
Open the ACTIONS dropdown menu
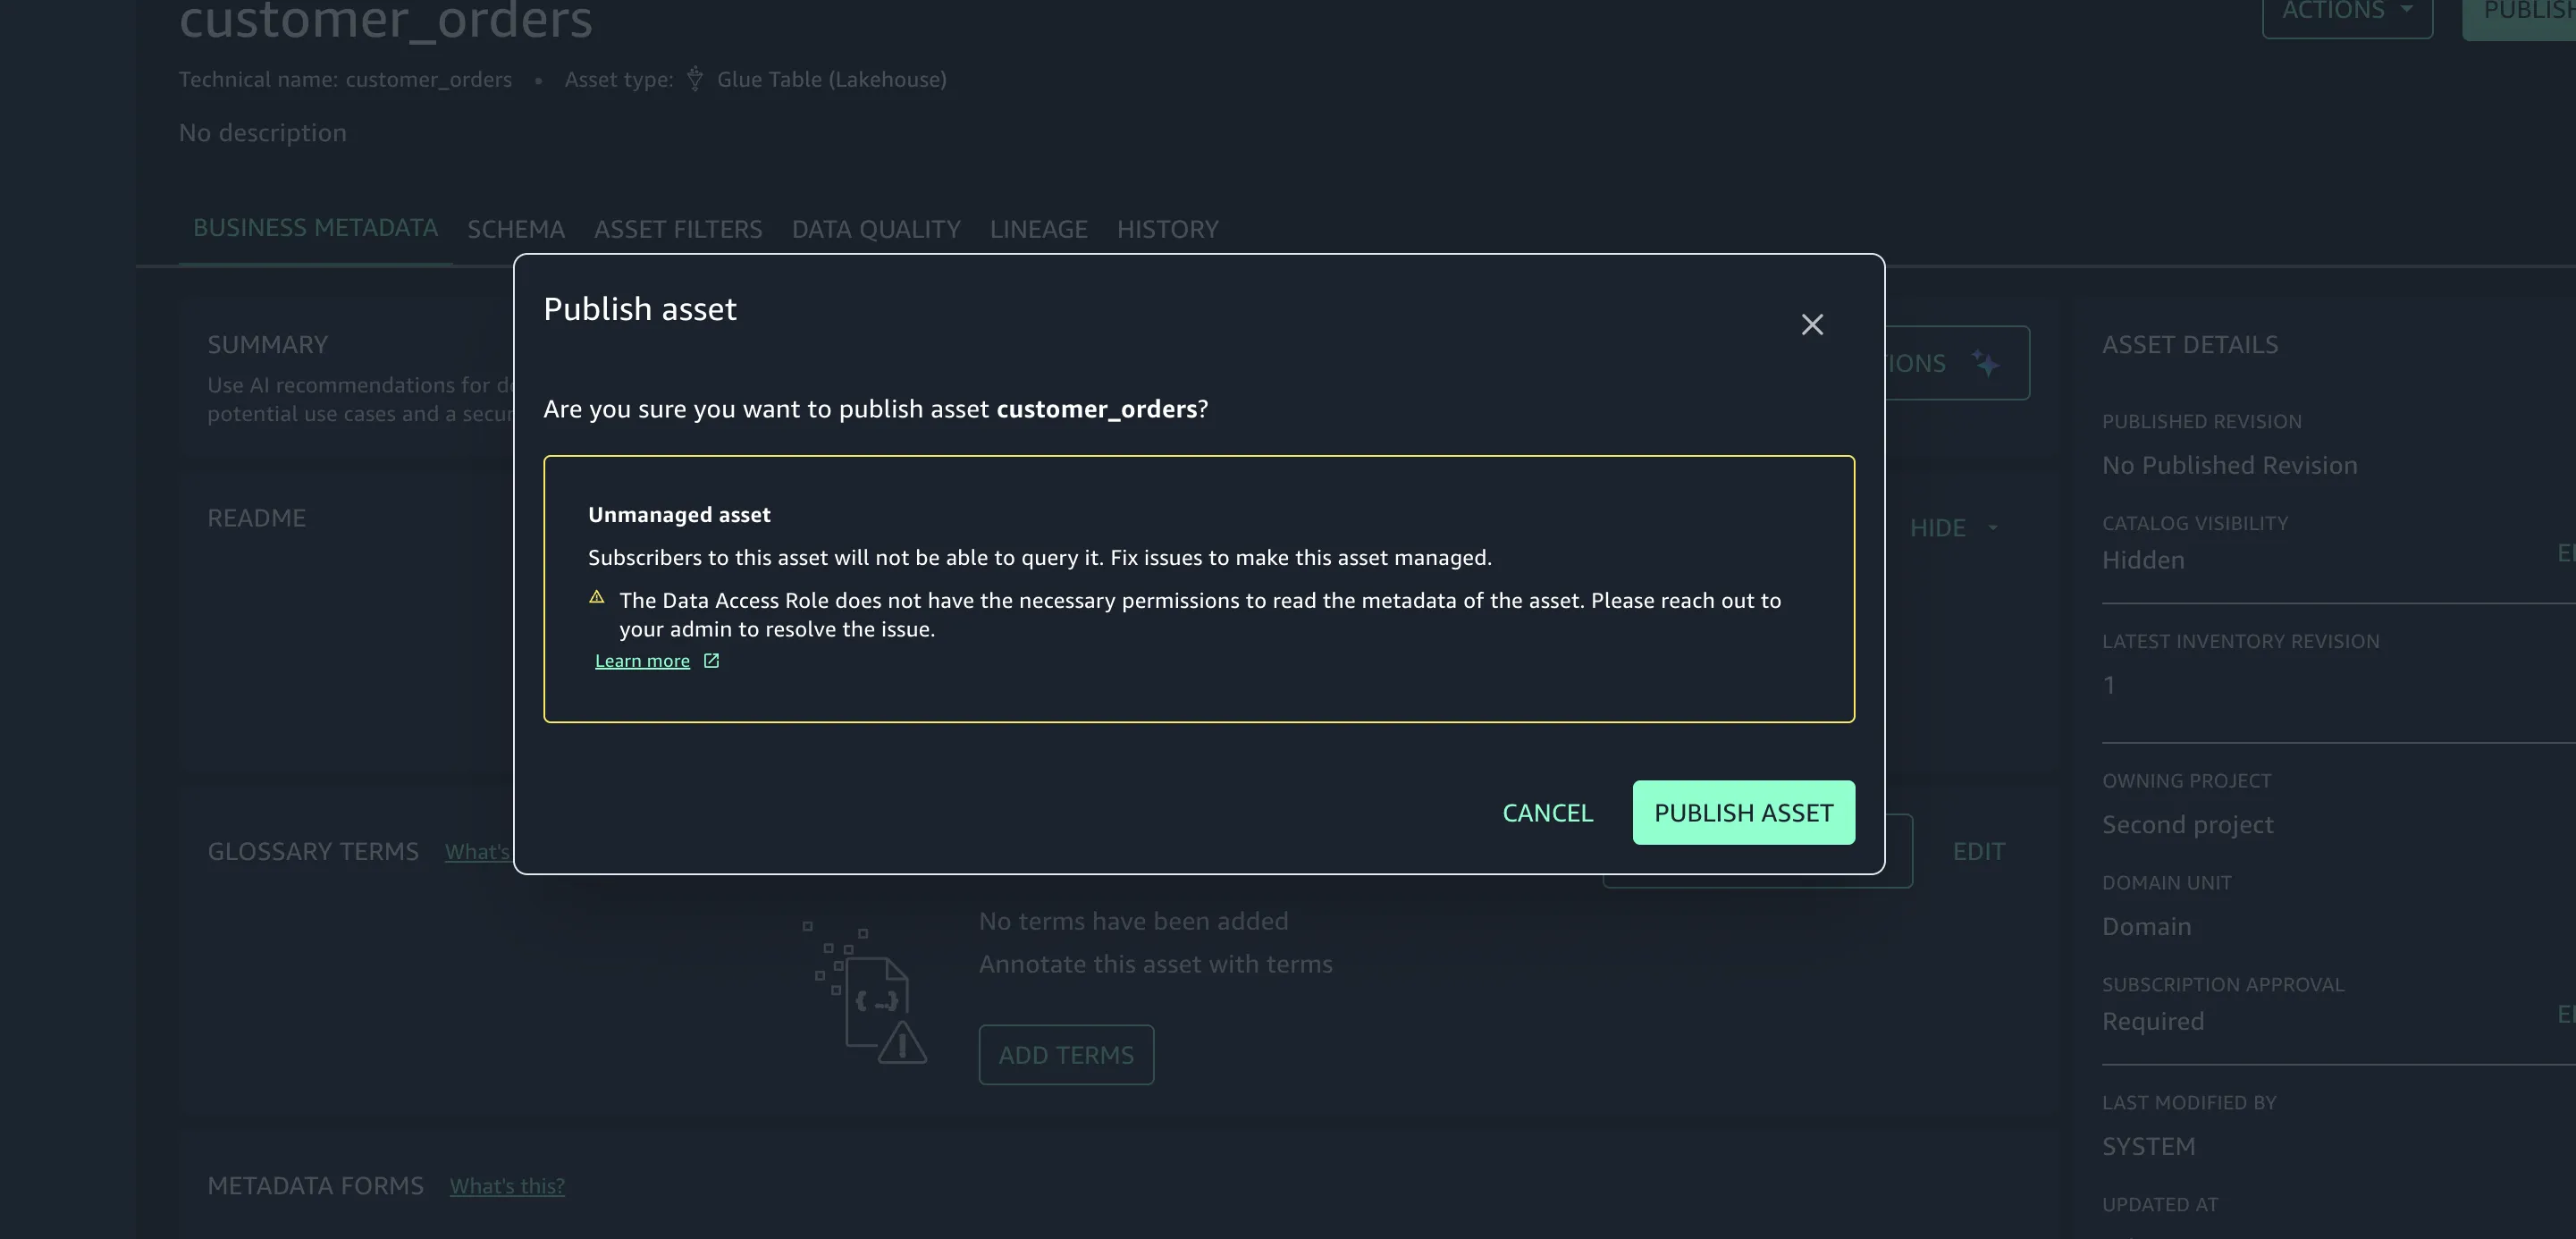pos(2347,12)
